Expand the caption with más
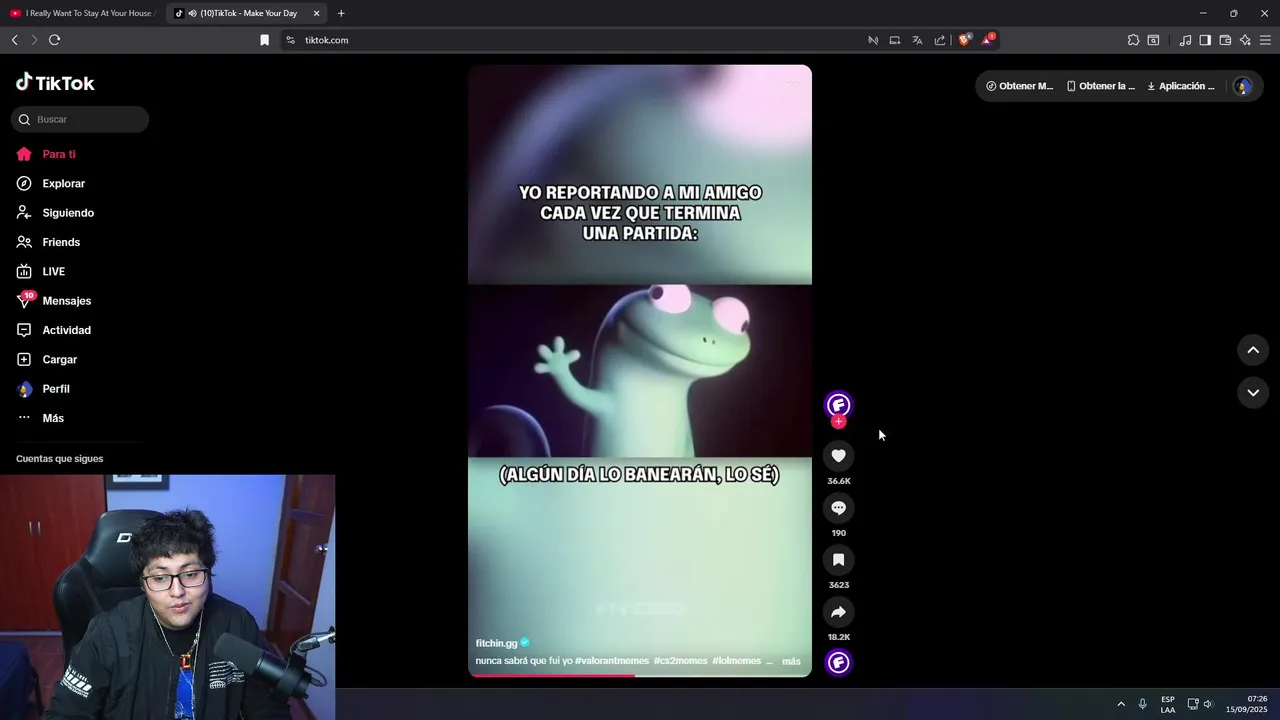 click(791, 661)
